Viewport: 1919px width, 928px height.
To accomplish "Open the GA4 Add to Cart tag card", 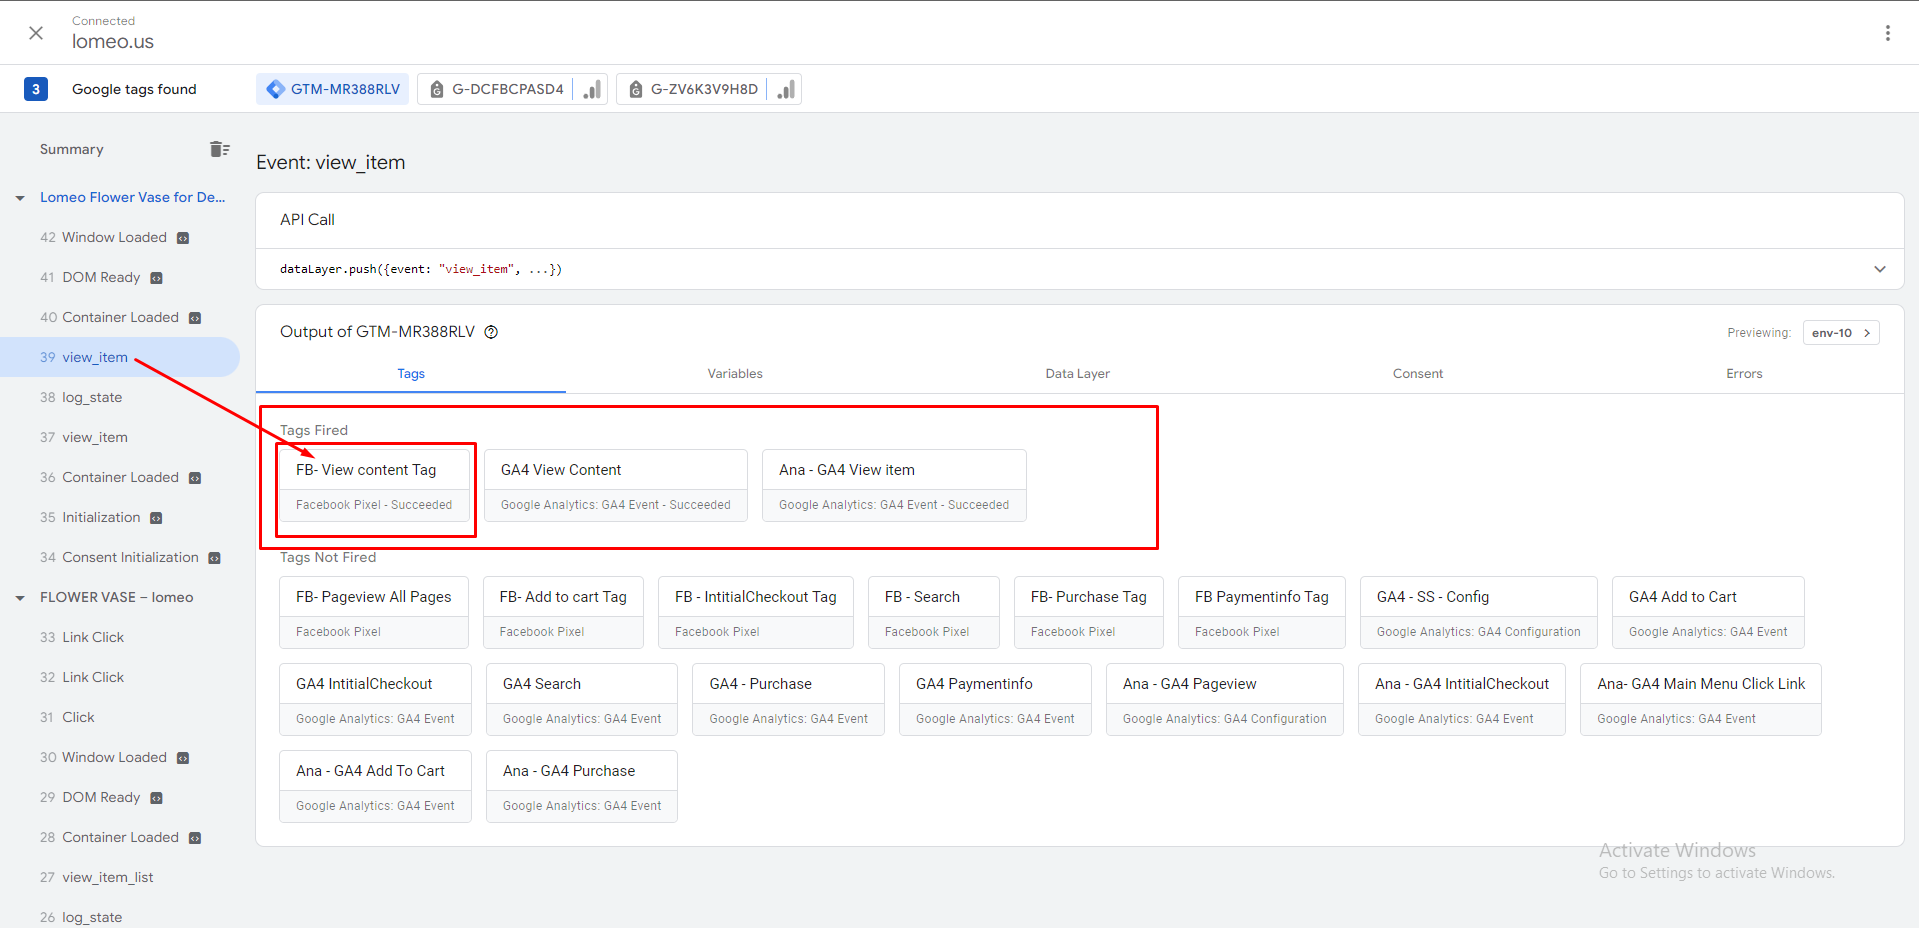I will click(x=1707, y=611).
